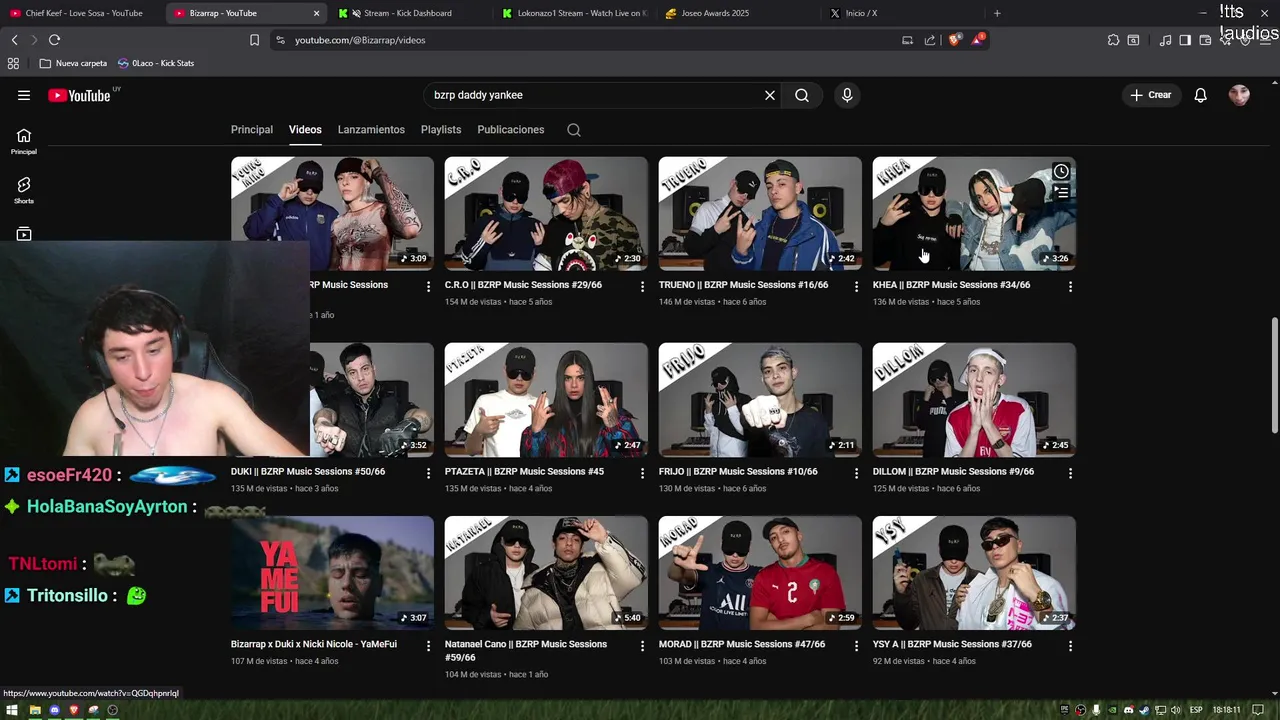Open File Explorer from taskbar
The image size is (1280, 720).
point(35,710)
